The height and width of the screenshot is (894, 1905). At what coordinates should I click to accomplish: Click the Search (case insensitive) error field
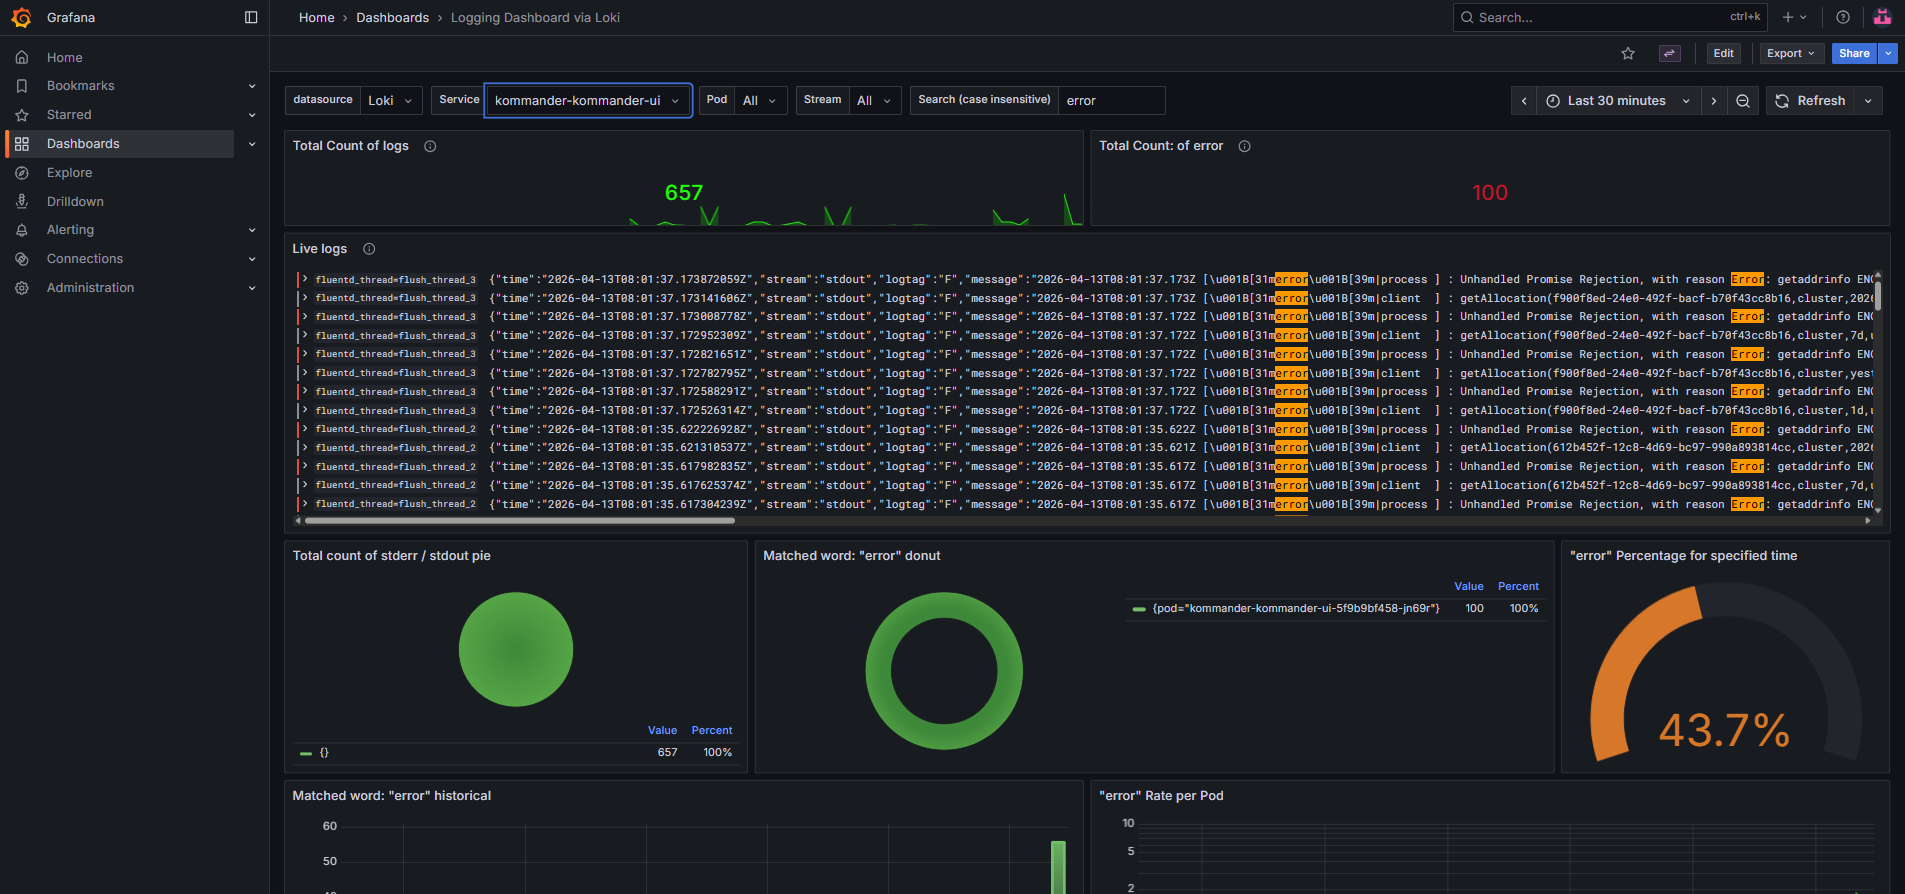click(x=1111, y=101)
